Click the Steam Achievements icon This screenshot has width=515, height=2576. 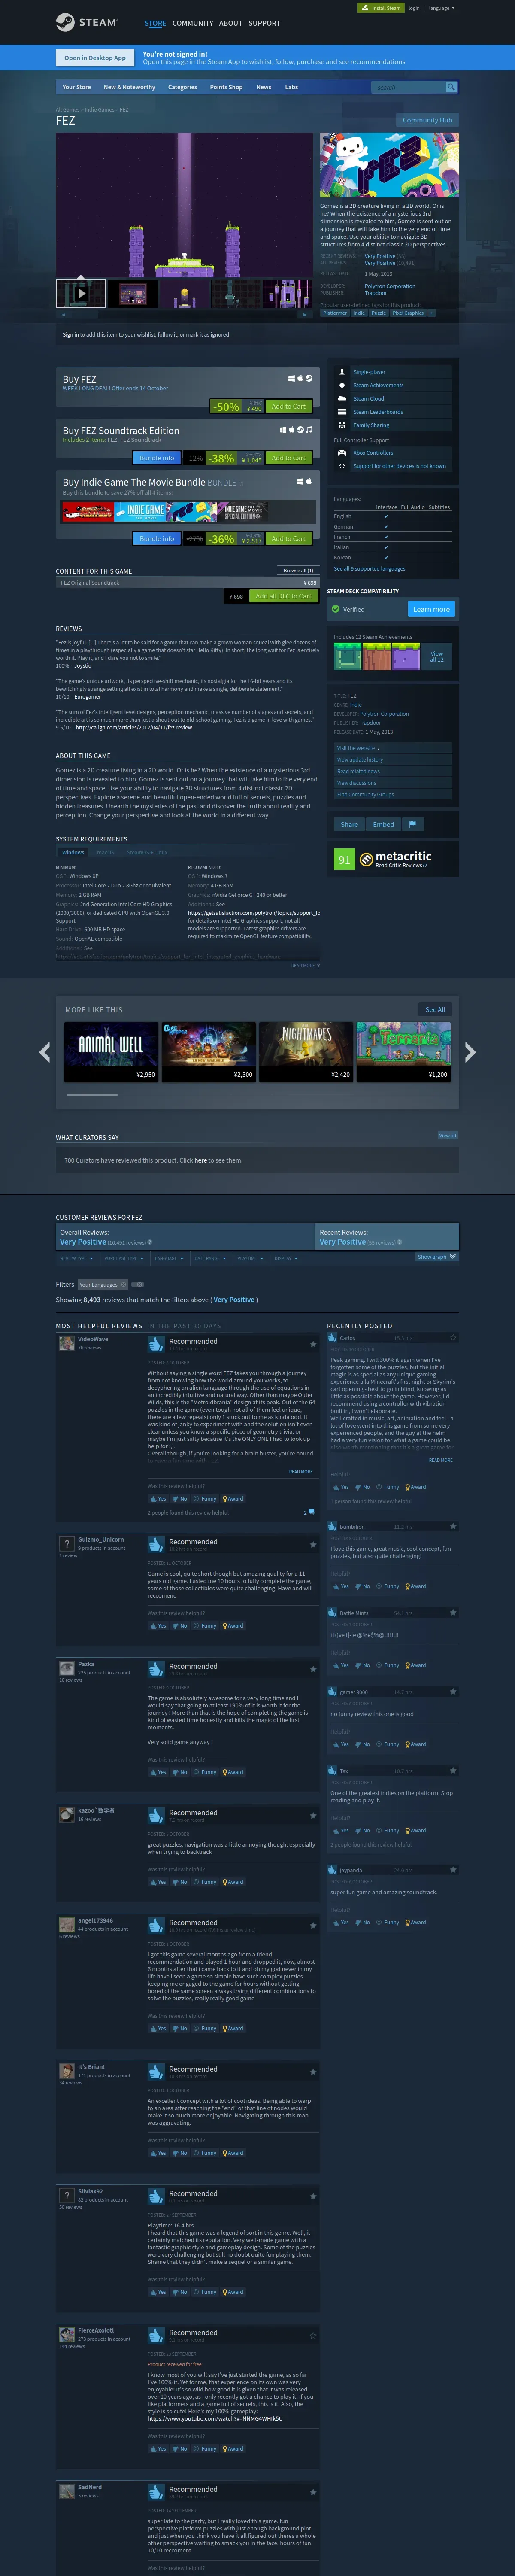pos(342,385)
